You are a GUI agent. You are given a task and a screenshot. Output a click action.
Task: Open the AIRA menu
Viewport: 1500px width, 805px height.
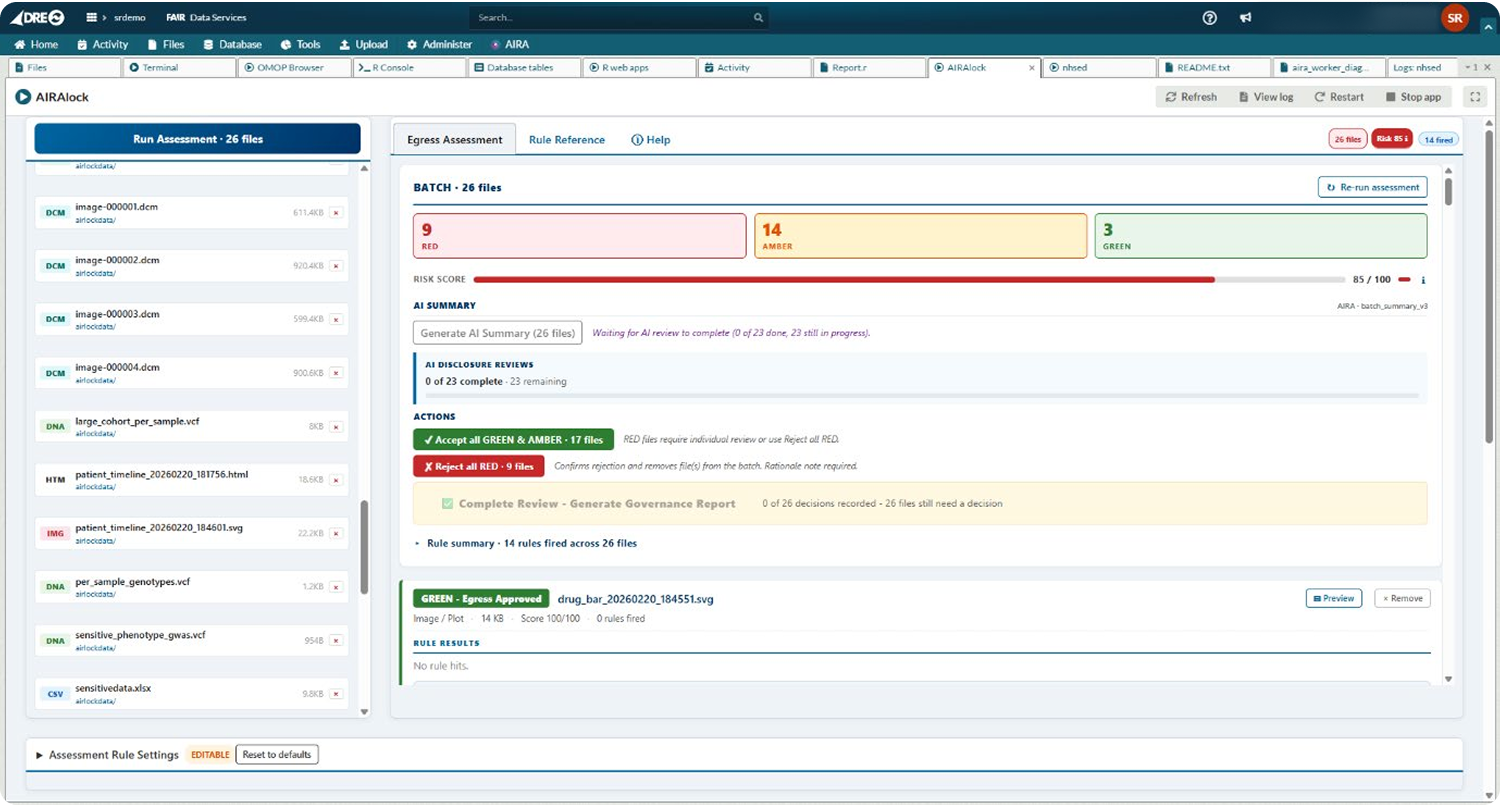click(510, 45)
